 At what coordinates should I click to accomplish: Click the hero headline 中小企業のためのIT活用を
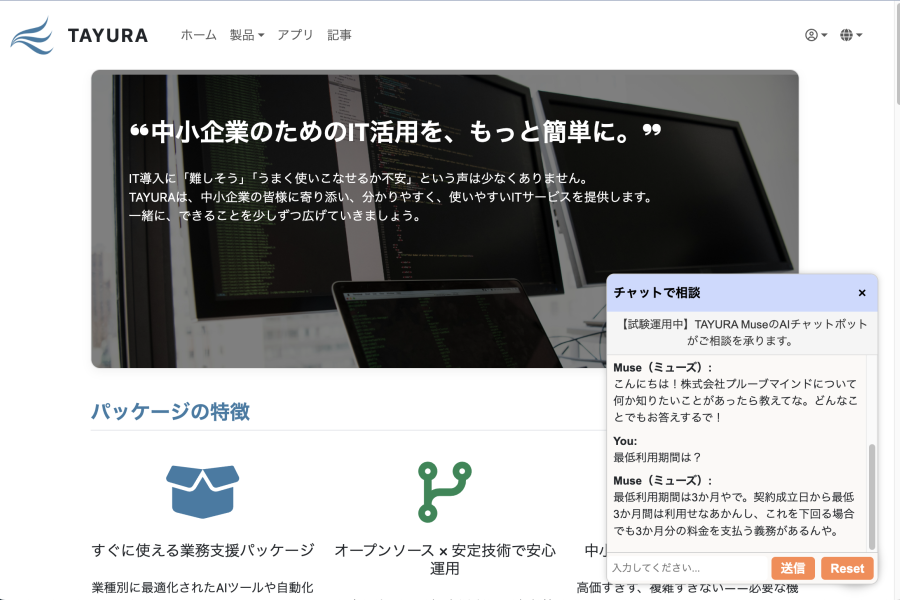(395, 132)
